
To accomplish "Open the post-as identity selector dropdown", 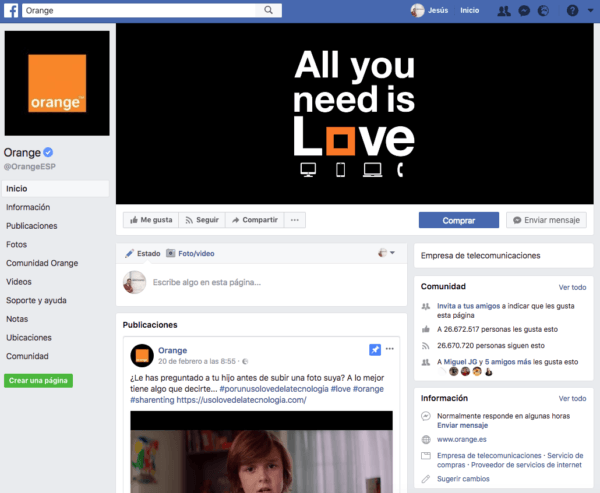I will coord(386,253).
